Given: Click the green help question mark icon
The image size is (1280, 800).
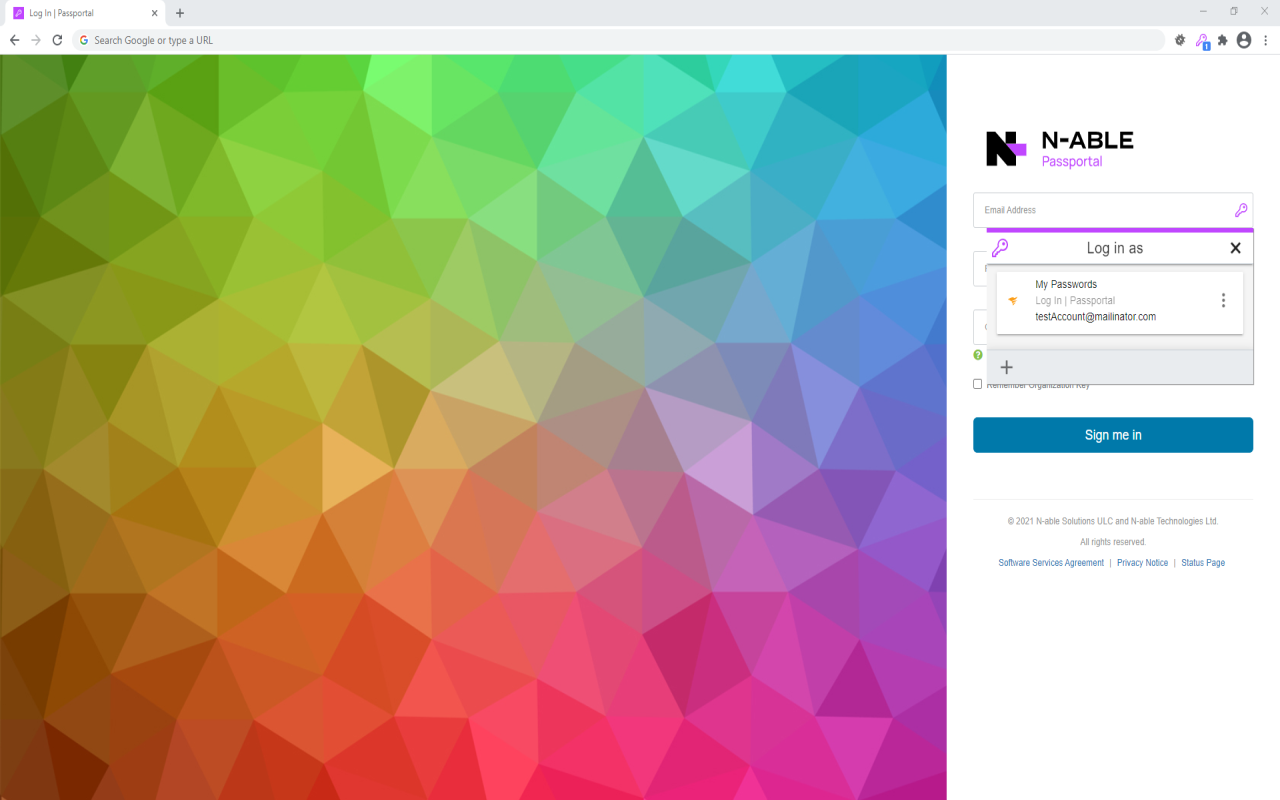Looking at the screenshot, I should 977,355.
